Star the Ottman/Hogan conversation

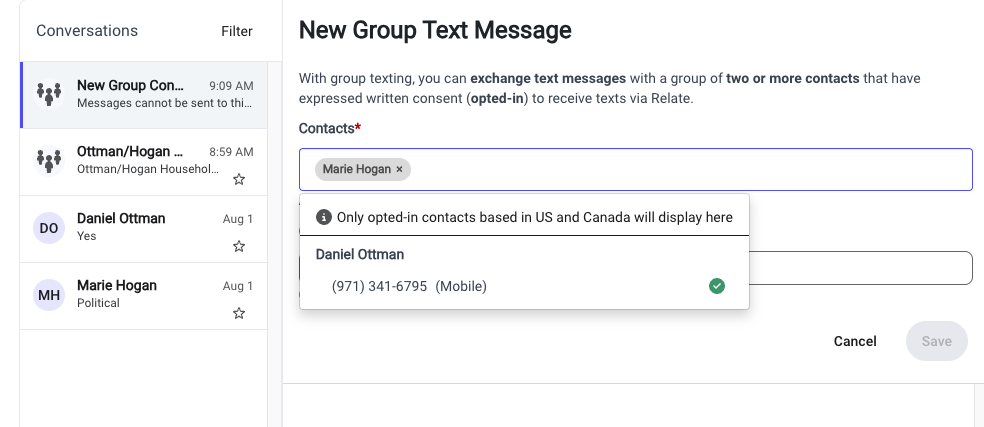239,180
